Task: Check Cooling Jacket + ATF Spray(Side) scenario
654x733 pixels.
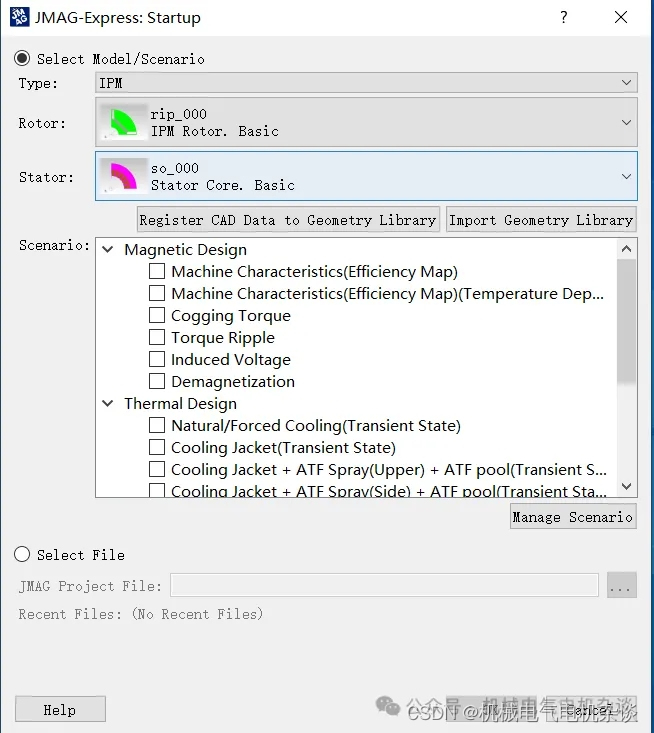Action: pyautogui.click(x=157, y=490)
